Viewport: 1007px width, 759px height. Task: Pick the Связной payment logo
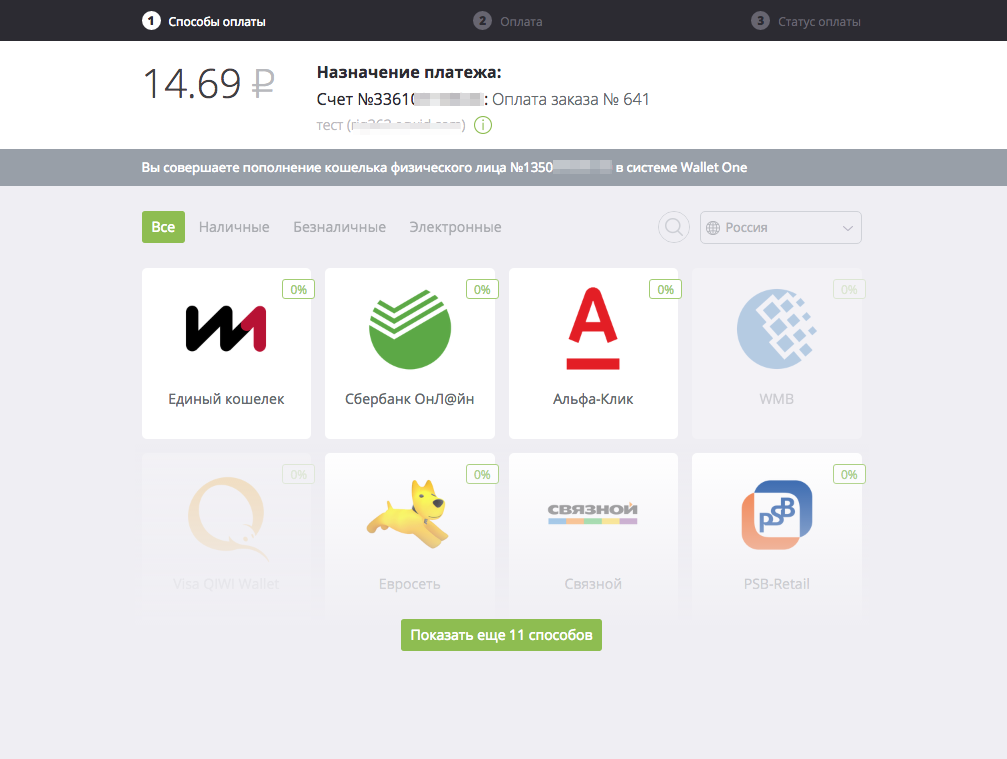pyautogui.click(x=593, y=513)
